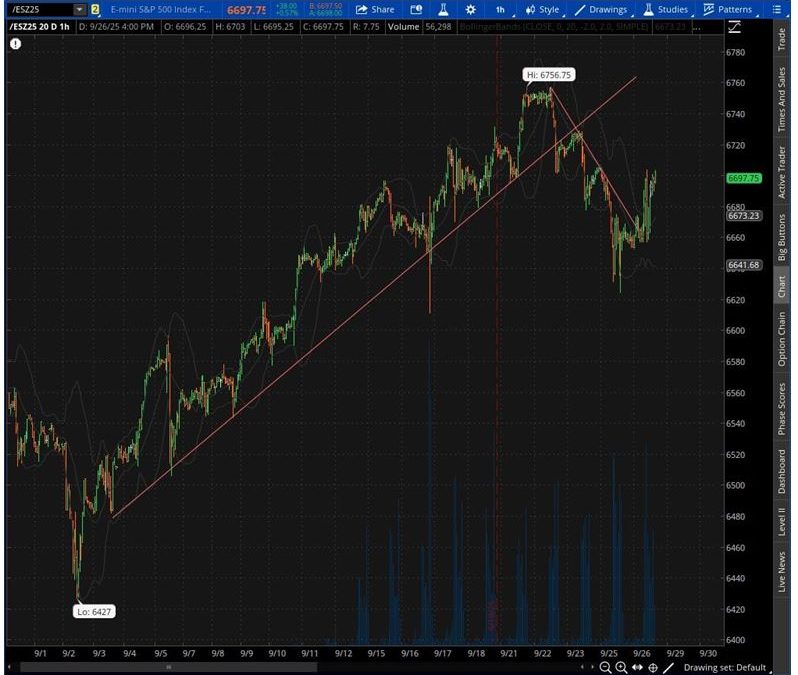The height and width of the screenshot is (675, 798).
Task: Click the O: 6696.25 open value
Action: pyautogui.click(x=185, y=27)
